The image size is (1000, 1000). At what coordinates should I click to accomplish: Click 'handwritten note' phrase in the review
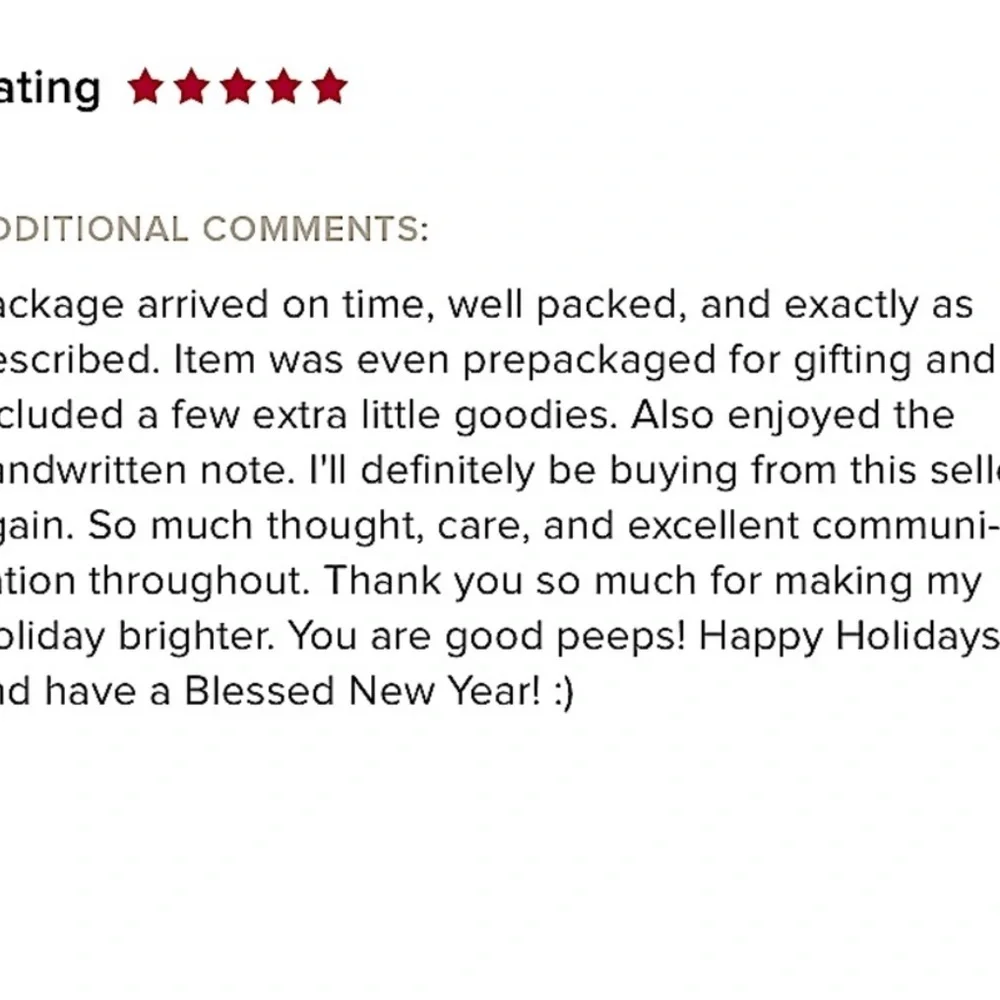click(147, 471)
